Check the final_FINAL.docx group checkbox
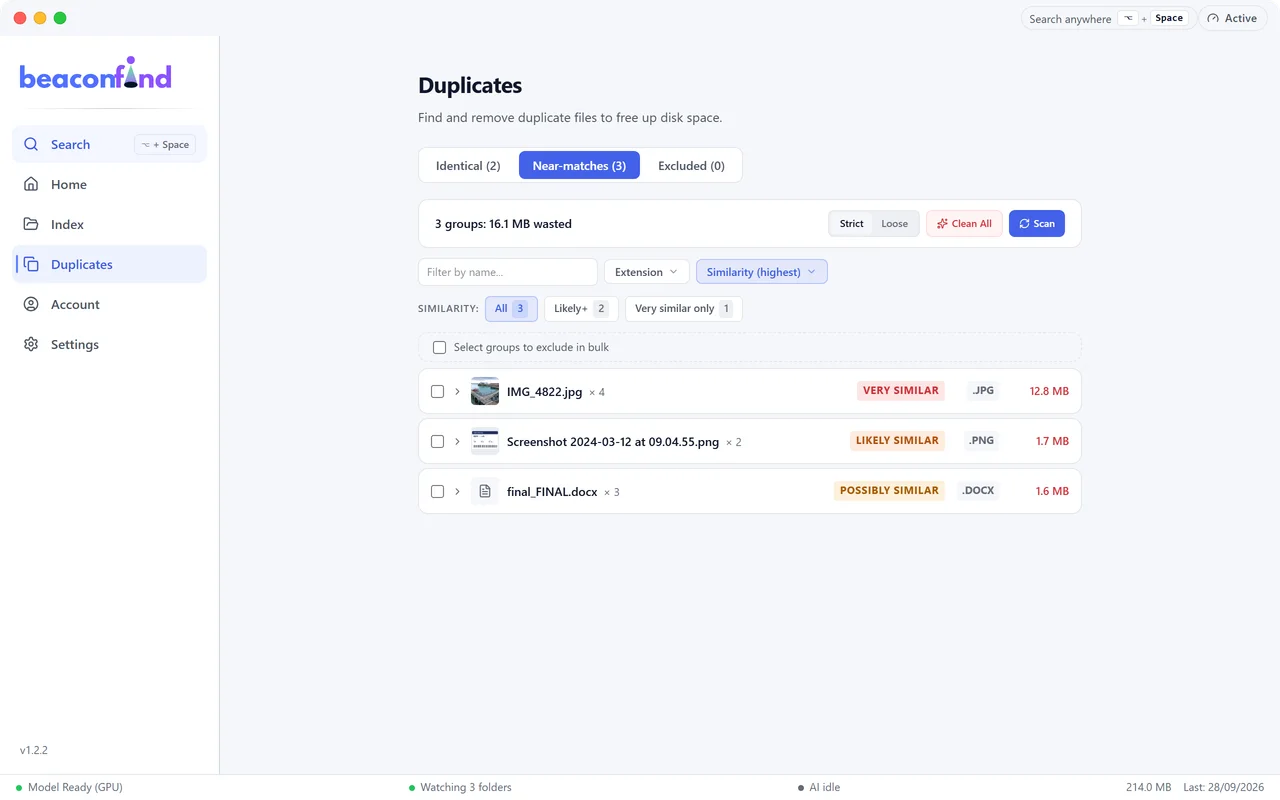Viewport: 1280px width, 800px height. click(x=437, y=491)
